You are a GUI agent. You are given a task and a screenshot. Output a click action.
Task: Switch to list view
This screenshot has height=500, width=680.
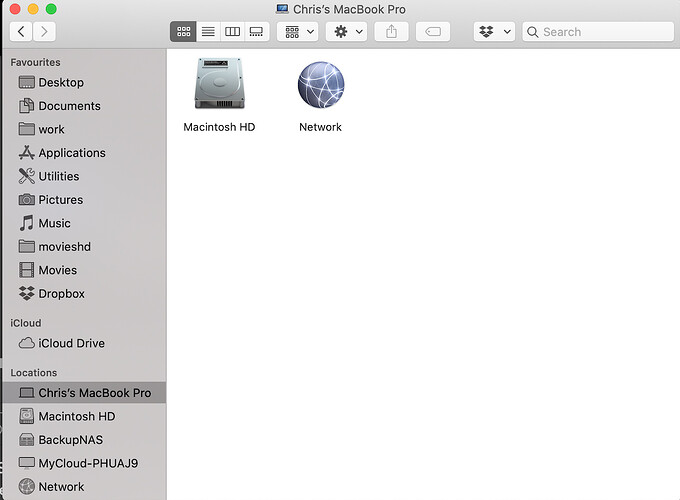(208, 32)
